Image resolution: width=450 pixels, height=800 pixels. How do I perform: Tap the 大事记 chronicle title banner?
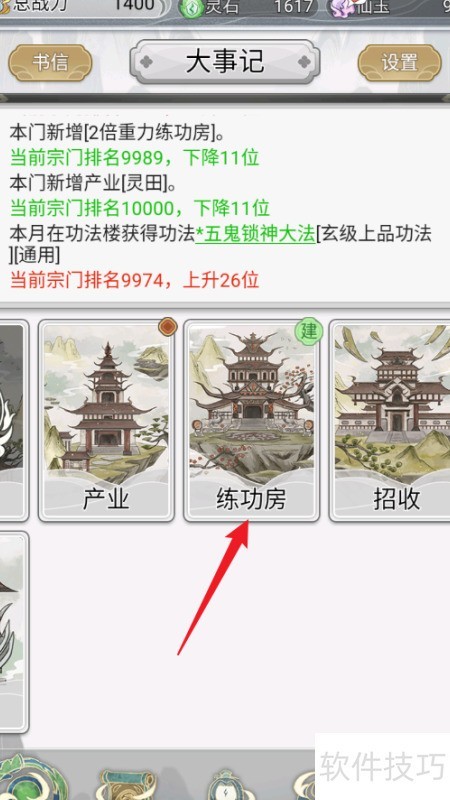tap(225, 62)
